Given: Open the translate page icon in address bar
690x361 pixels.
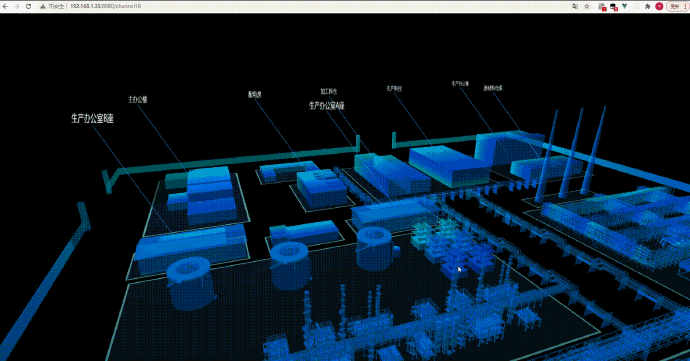Looking at the screenshot, I should click(x=575, y=7).
